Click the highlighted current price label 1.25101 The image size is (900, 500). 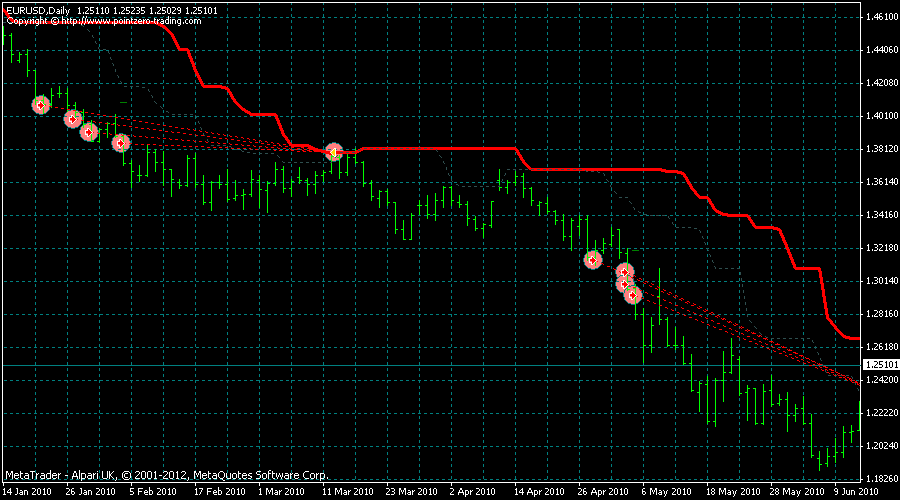881,365
